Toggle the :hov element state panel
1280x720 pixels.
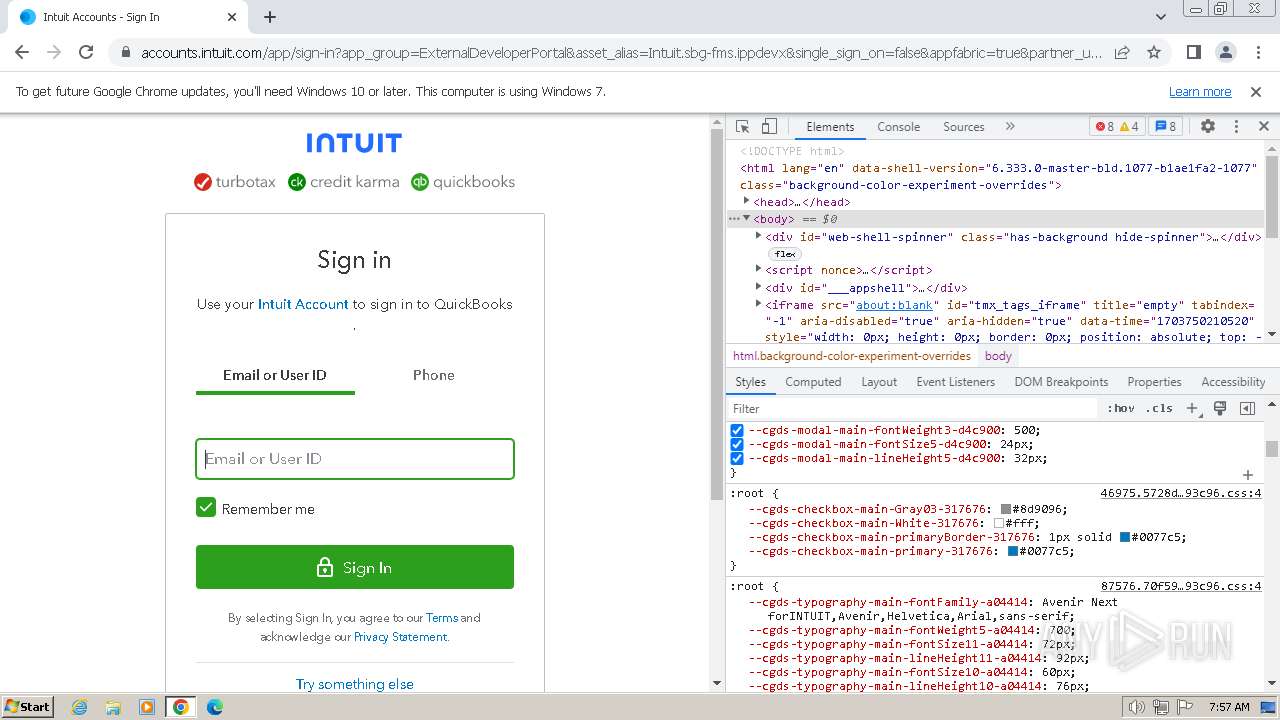[1121, 409]
